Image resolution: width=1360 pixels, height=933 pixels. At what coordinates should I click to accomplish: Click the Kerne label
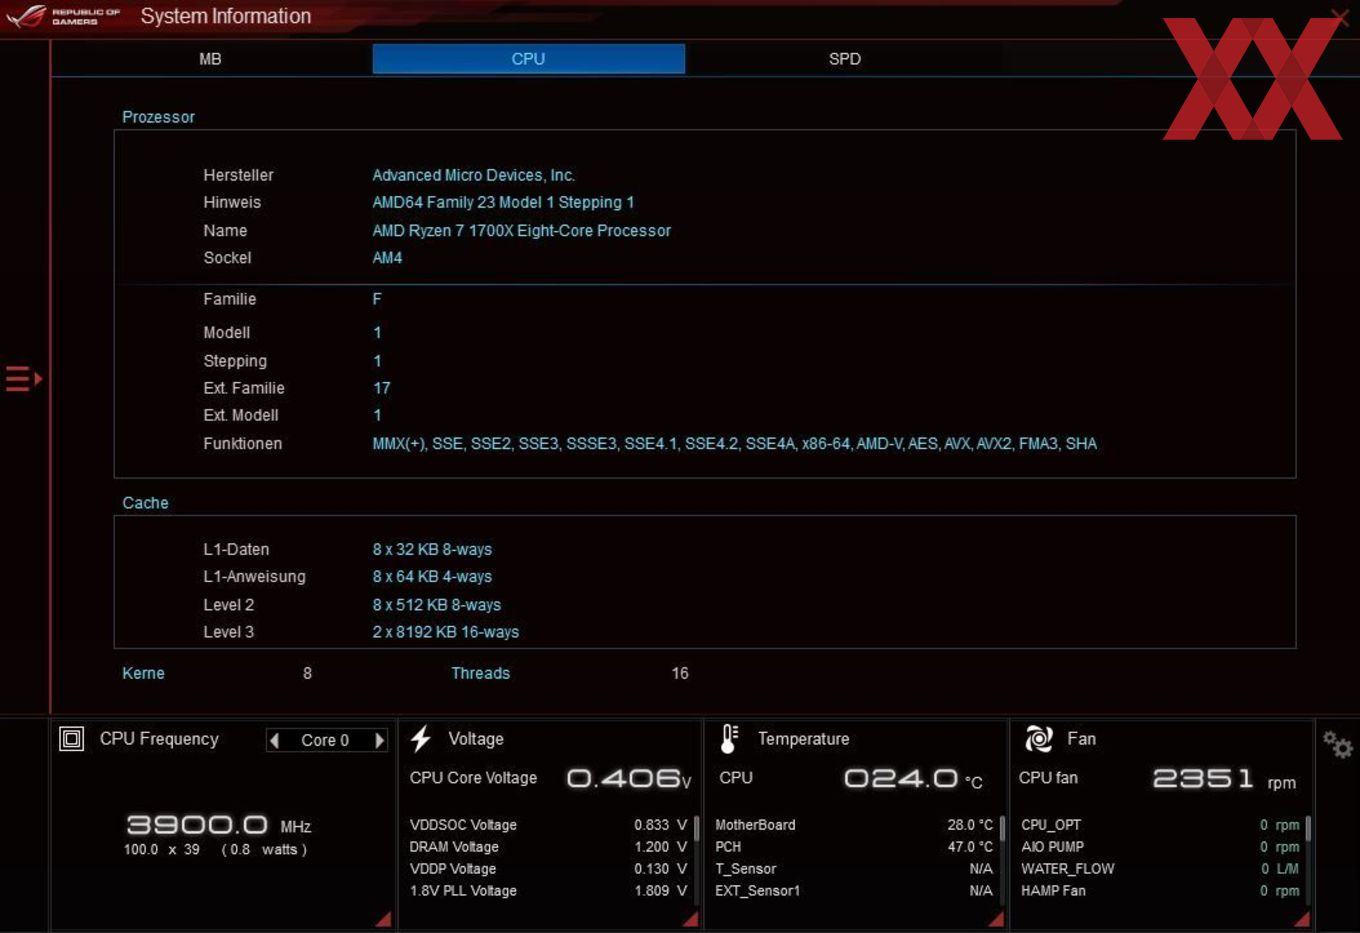point(143,673)
